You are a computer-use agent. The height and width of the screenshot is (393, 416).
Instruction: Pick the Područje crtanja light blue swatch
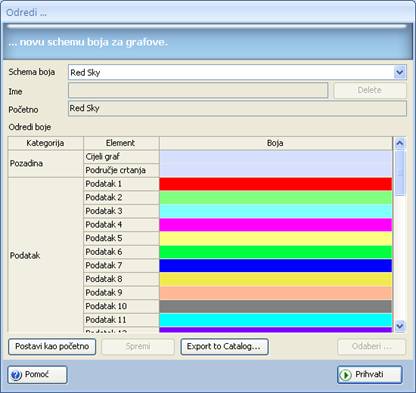point(276,170)
